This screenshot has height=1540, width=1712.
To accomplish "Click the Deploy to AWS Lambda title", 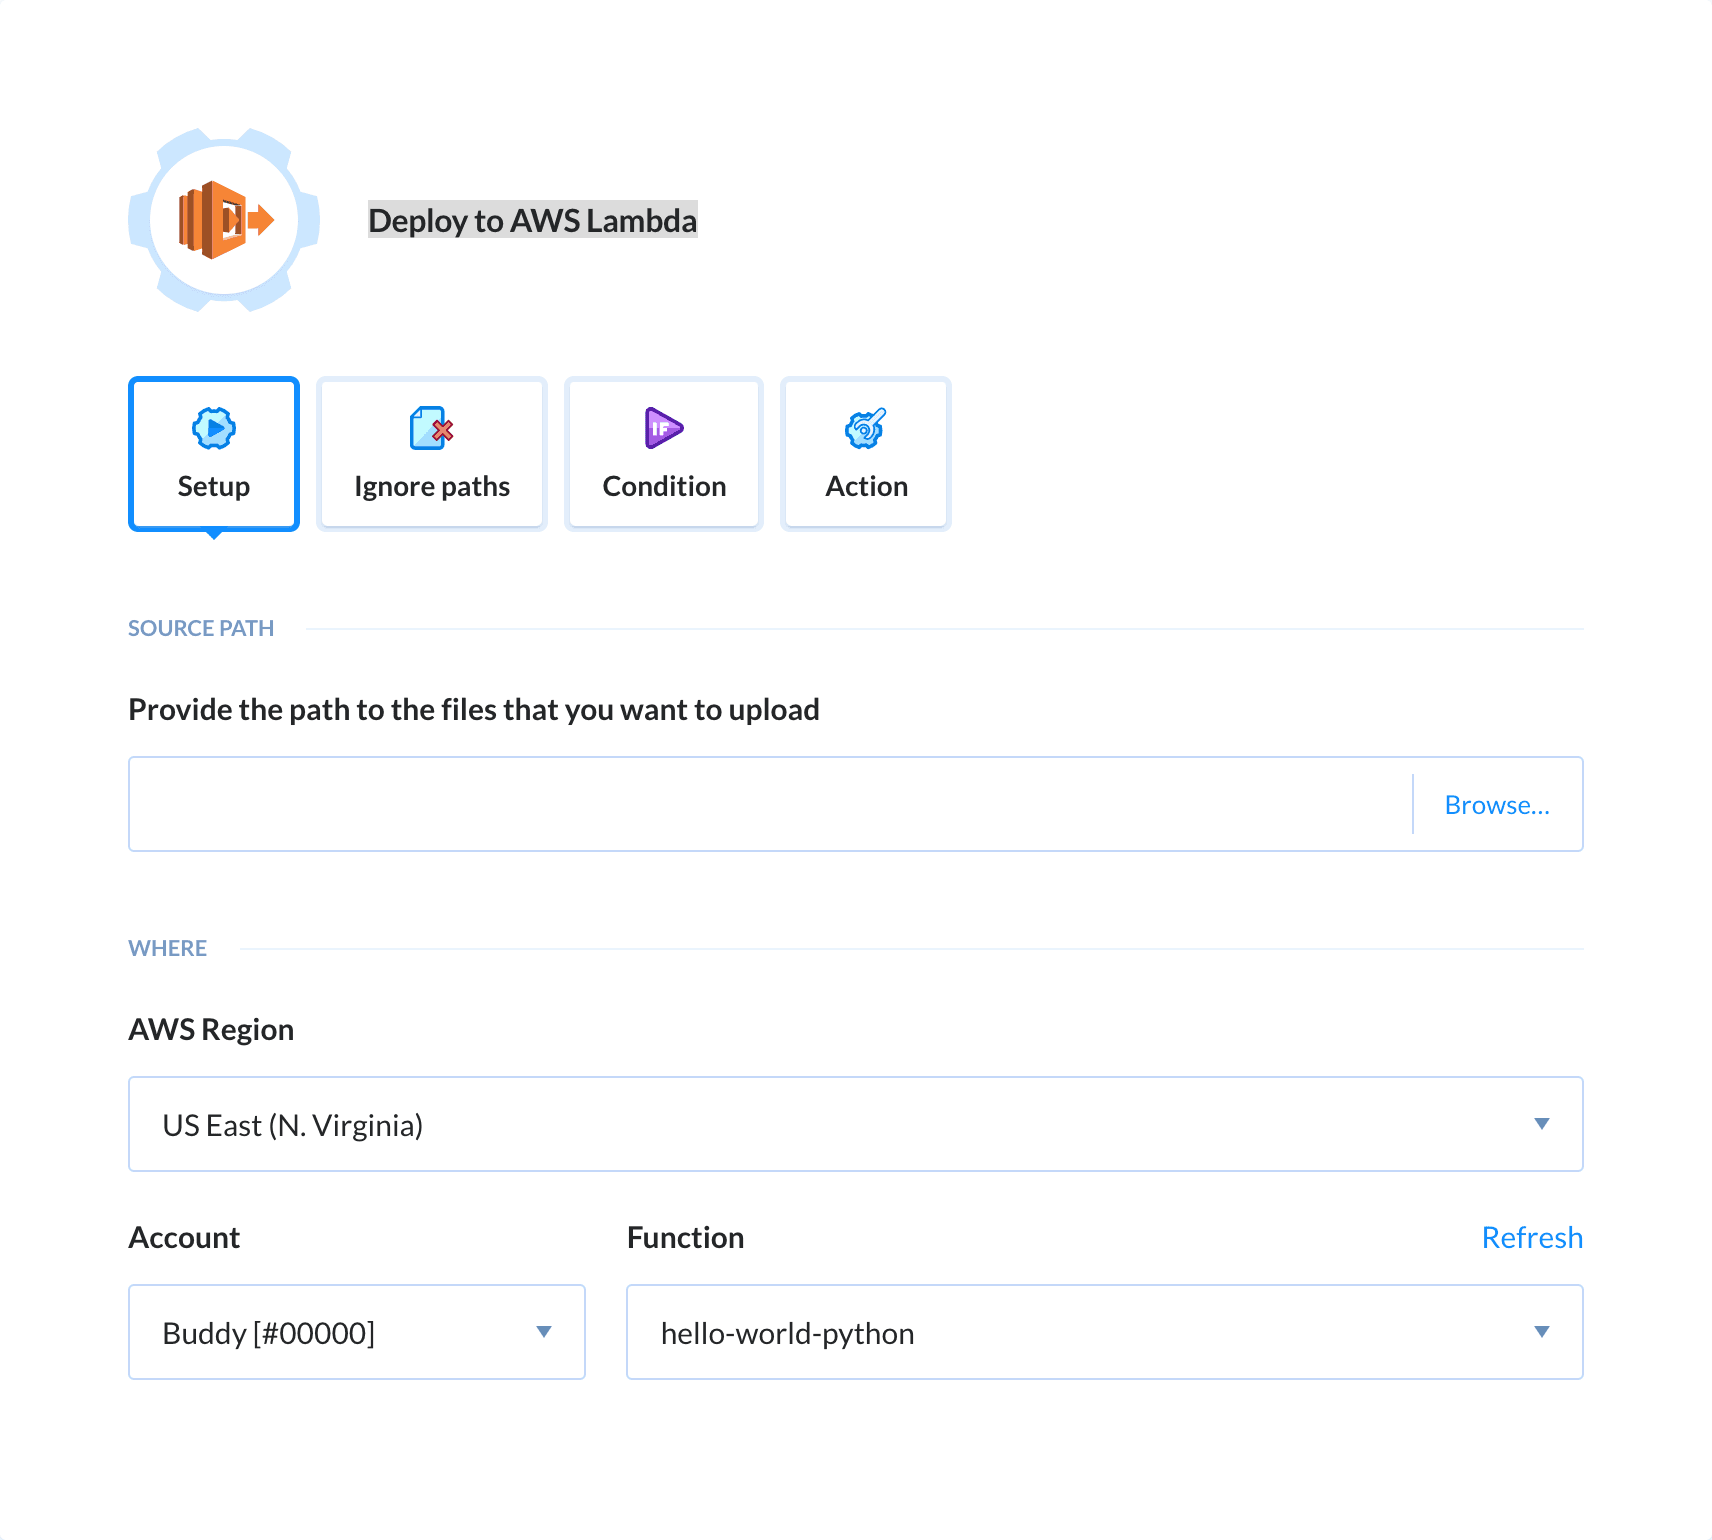I will (532, 220).
